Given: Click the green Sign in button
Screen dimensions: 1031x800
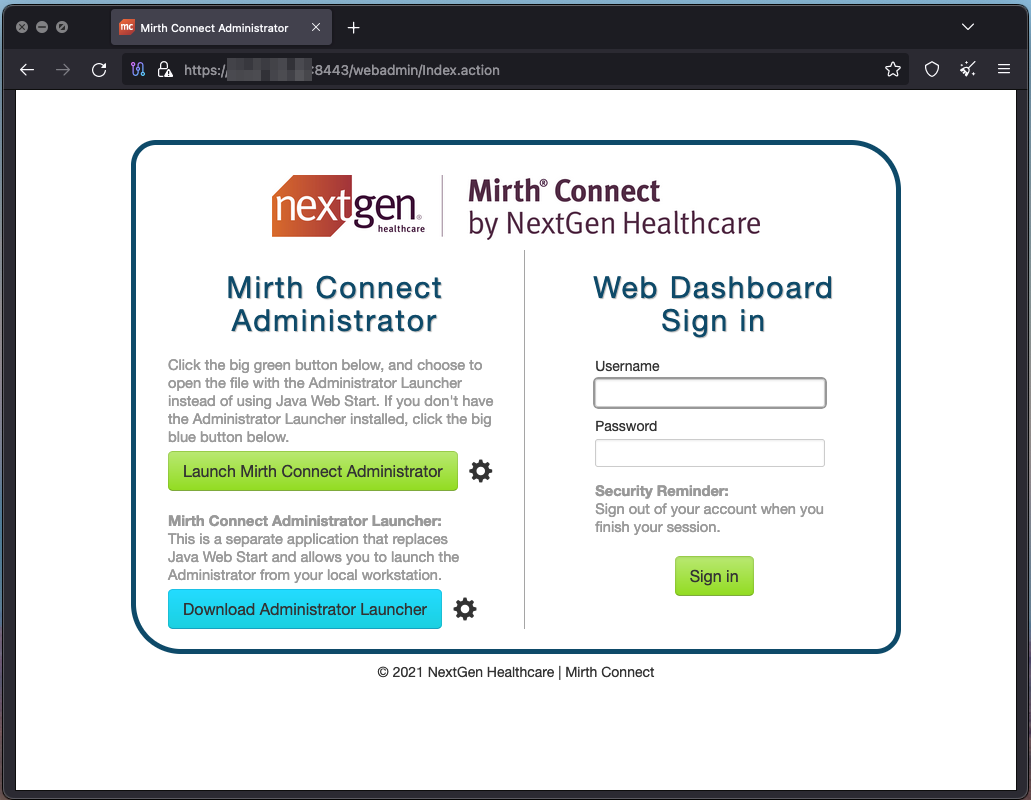Looking at the screenshot, I should 714,576.
